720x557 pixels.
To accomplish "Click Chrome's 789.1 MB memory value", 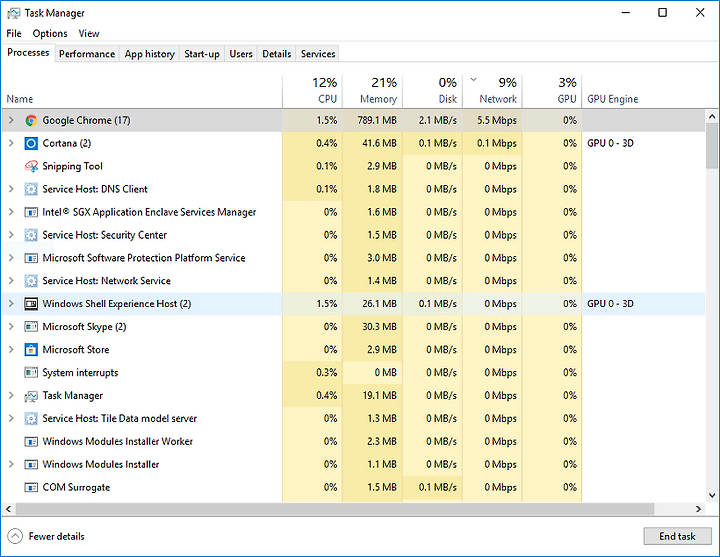I will tap(377, 120).
